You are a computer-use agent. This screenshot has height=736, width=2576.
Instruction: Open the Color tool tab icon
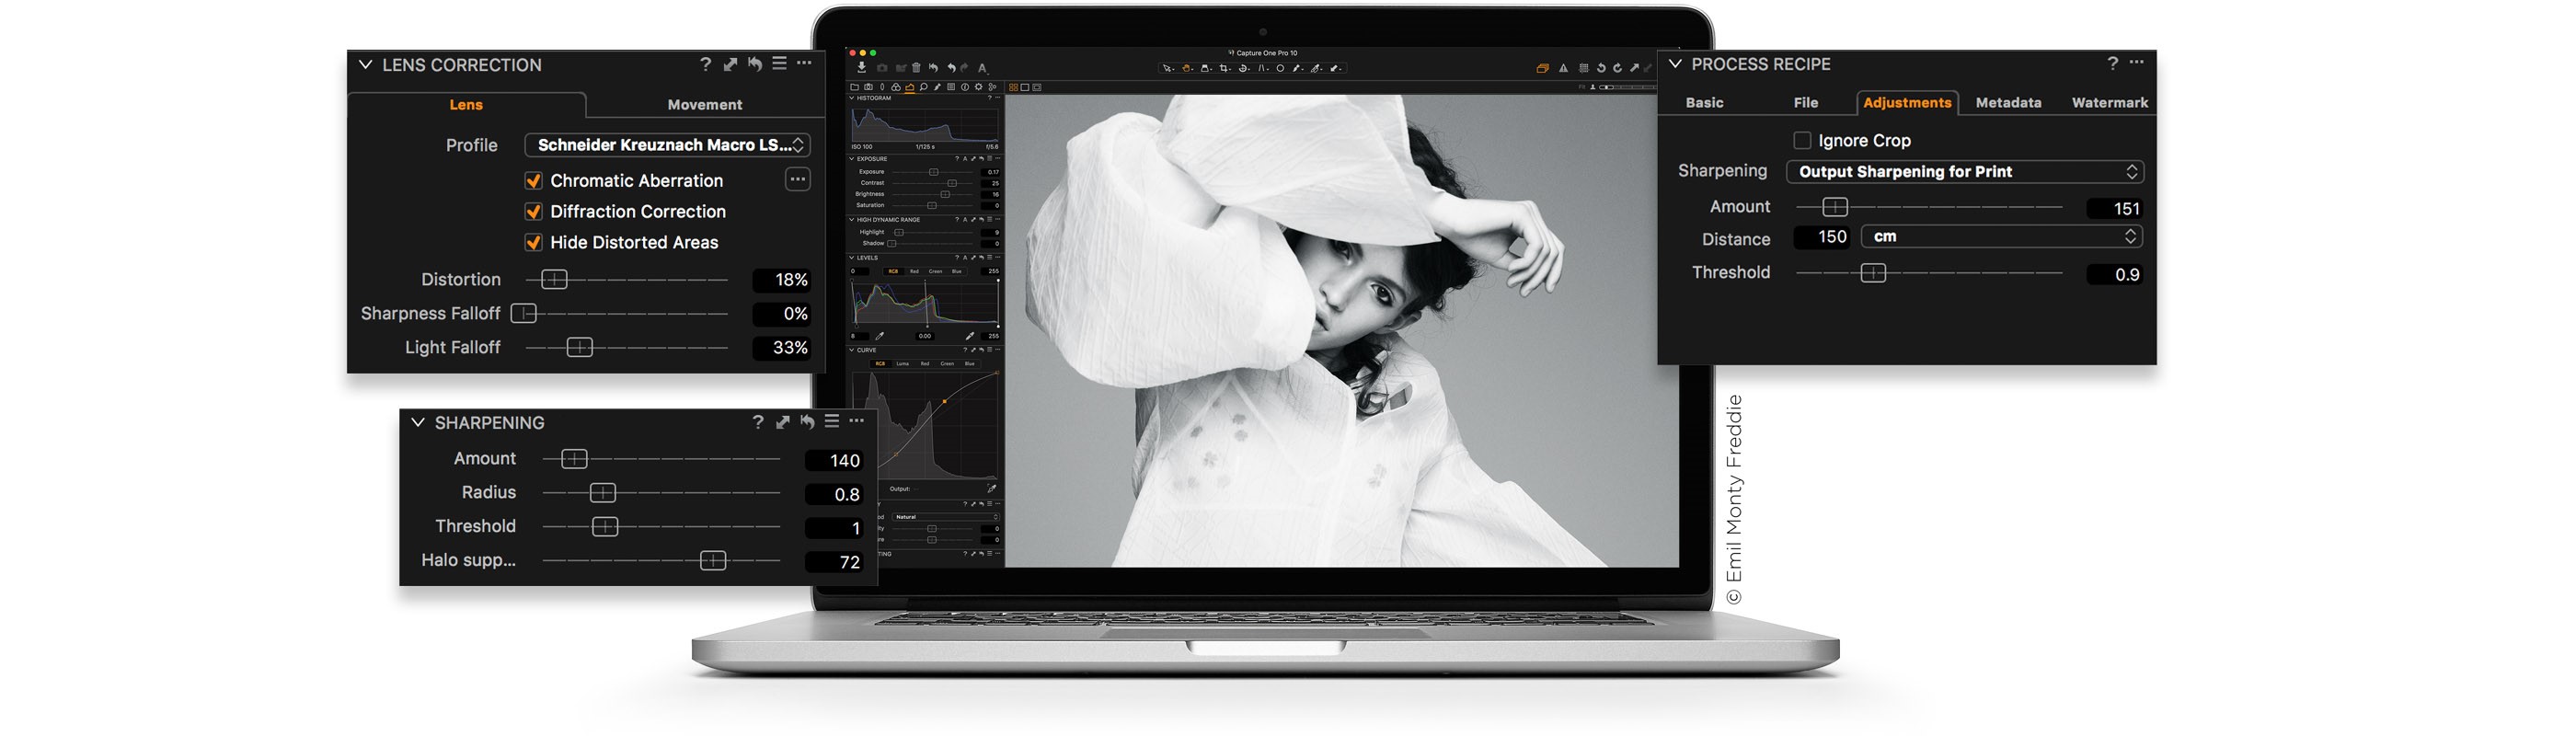(x=897, y=87)
